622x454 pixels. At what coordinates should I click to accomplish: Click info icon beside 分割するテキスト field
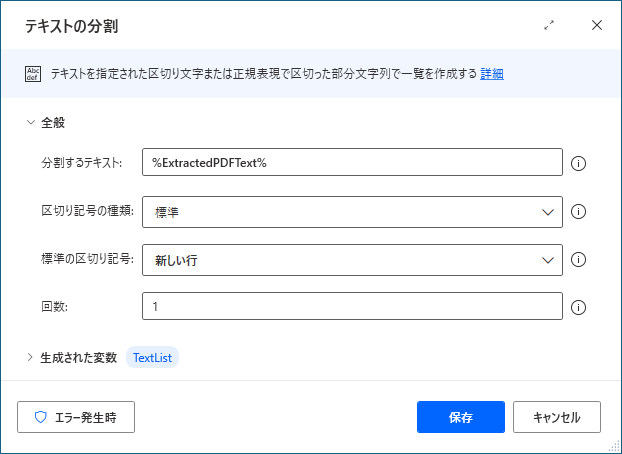point(577,163)
